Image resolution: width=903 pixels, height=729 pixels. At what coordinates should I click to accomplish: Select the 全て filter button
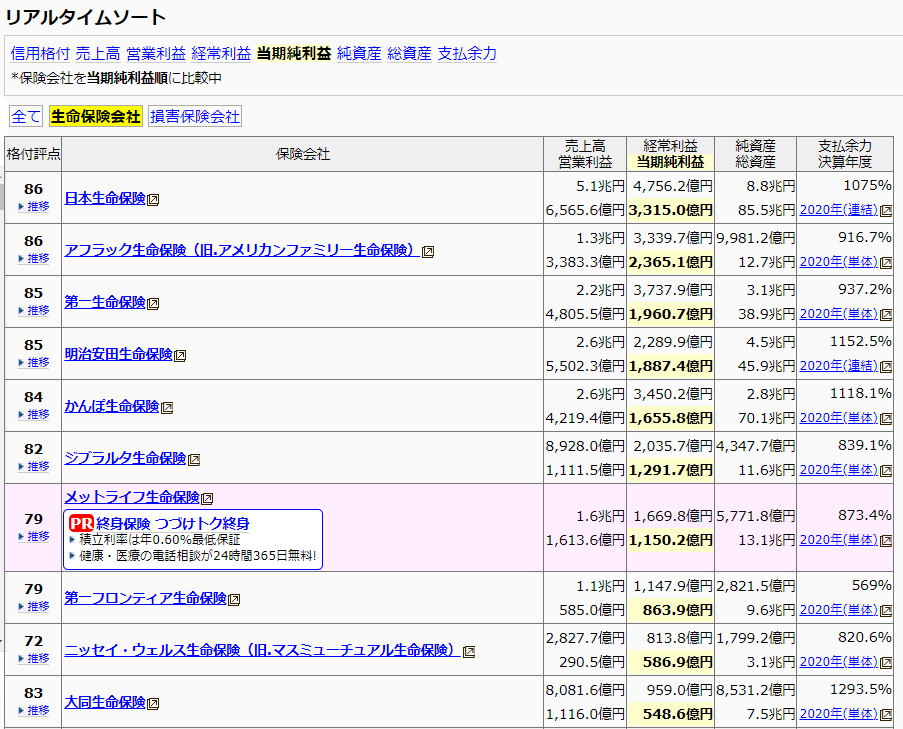click(26, 116)
